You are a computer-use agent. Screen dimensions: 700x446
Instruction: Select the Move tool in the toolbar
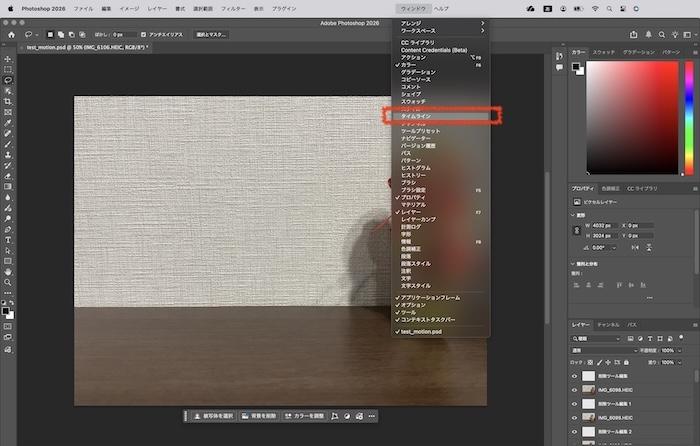8,59
